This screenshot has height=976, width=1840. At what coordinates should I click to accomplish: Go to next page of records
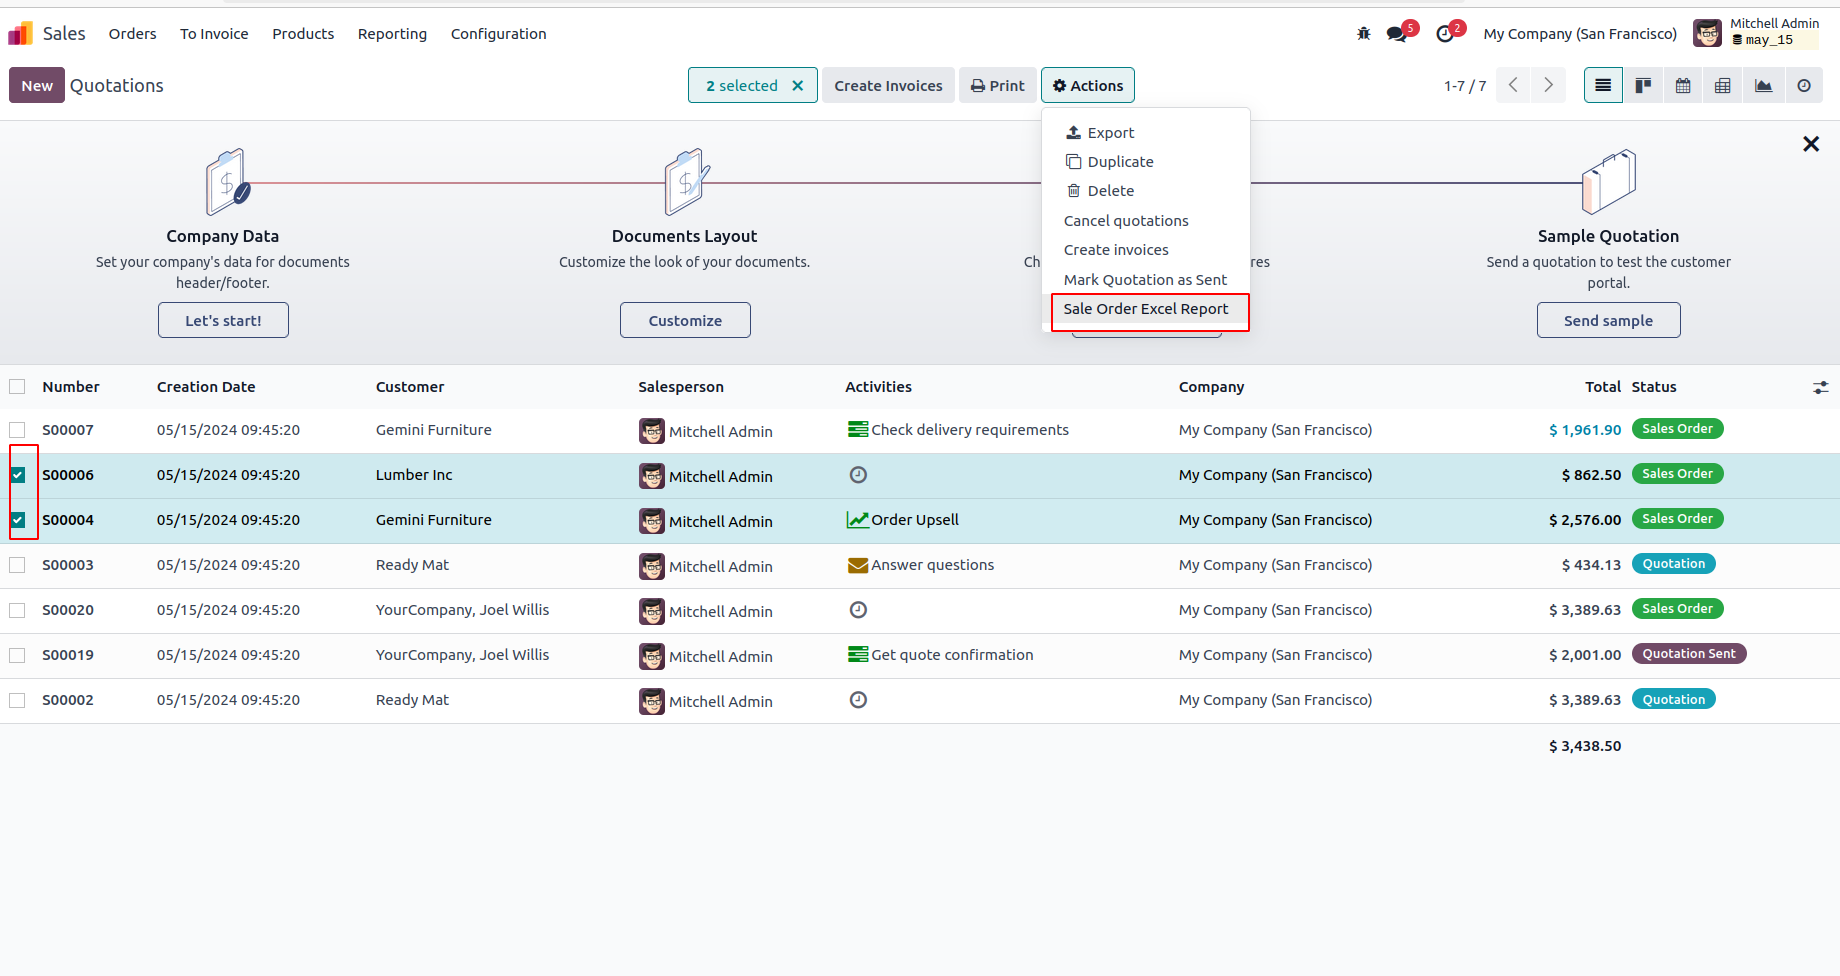pyautogui.click(x=1548, y=86)
